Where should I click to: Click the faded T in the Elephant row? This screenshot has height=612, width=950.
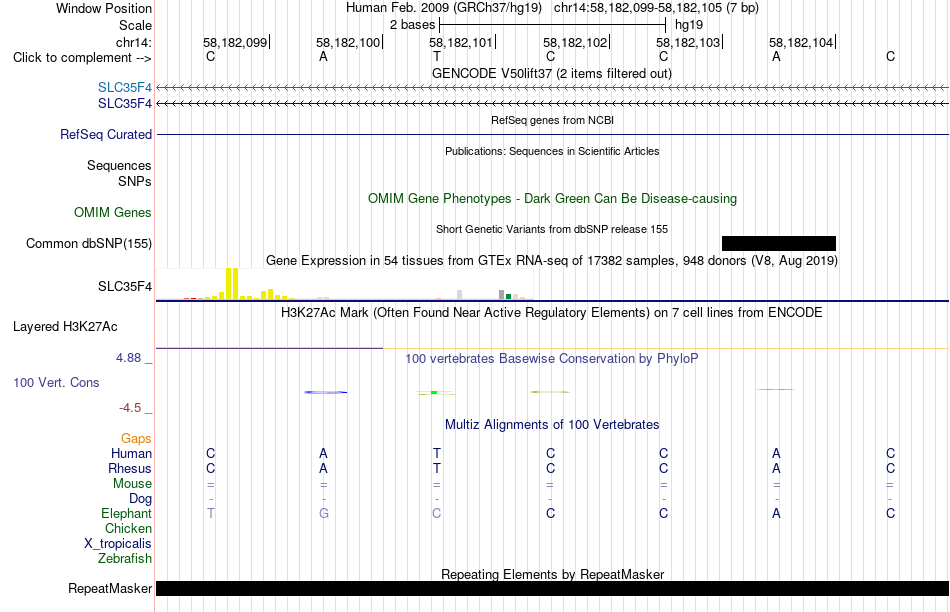tap(211, 513)
